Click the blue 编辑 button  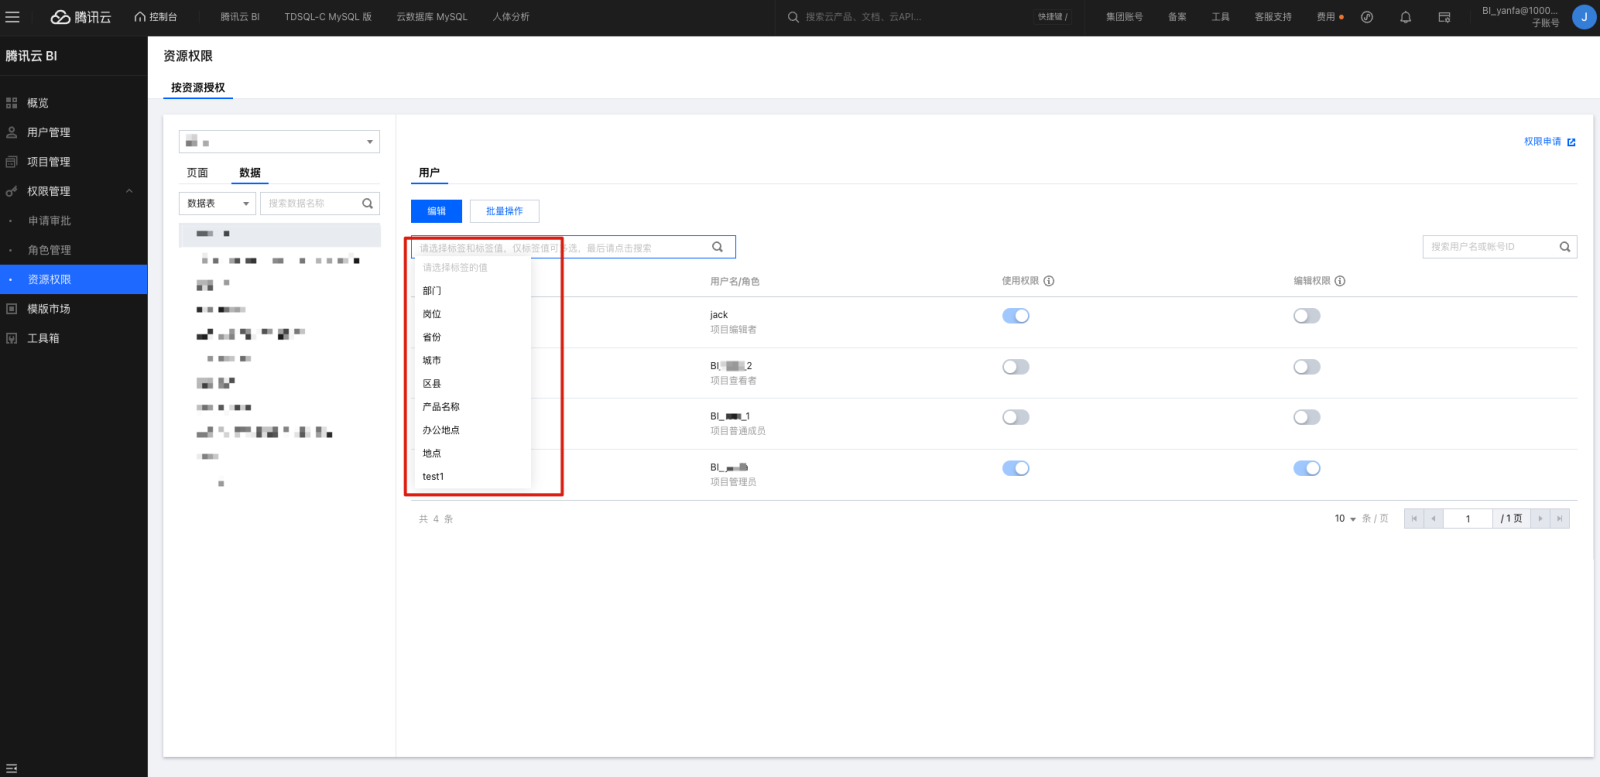pos(436,211)
